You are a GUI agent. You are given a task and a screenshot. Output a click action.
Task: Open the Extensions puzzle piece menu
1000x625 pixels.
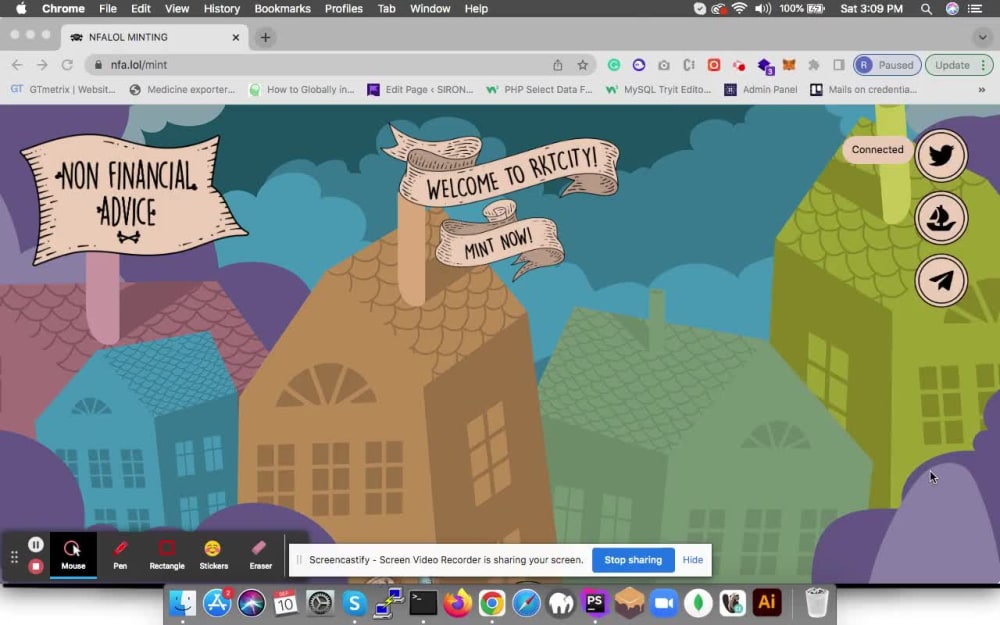(x=814, y=65)
